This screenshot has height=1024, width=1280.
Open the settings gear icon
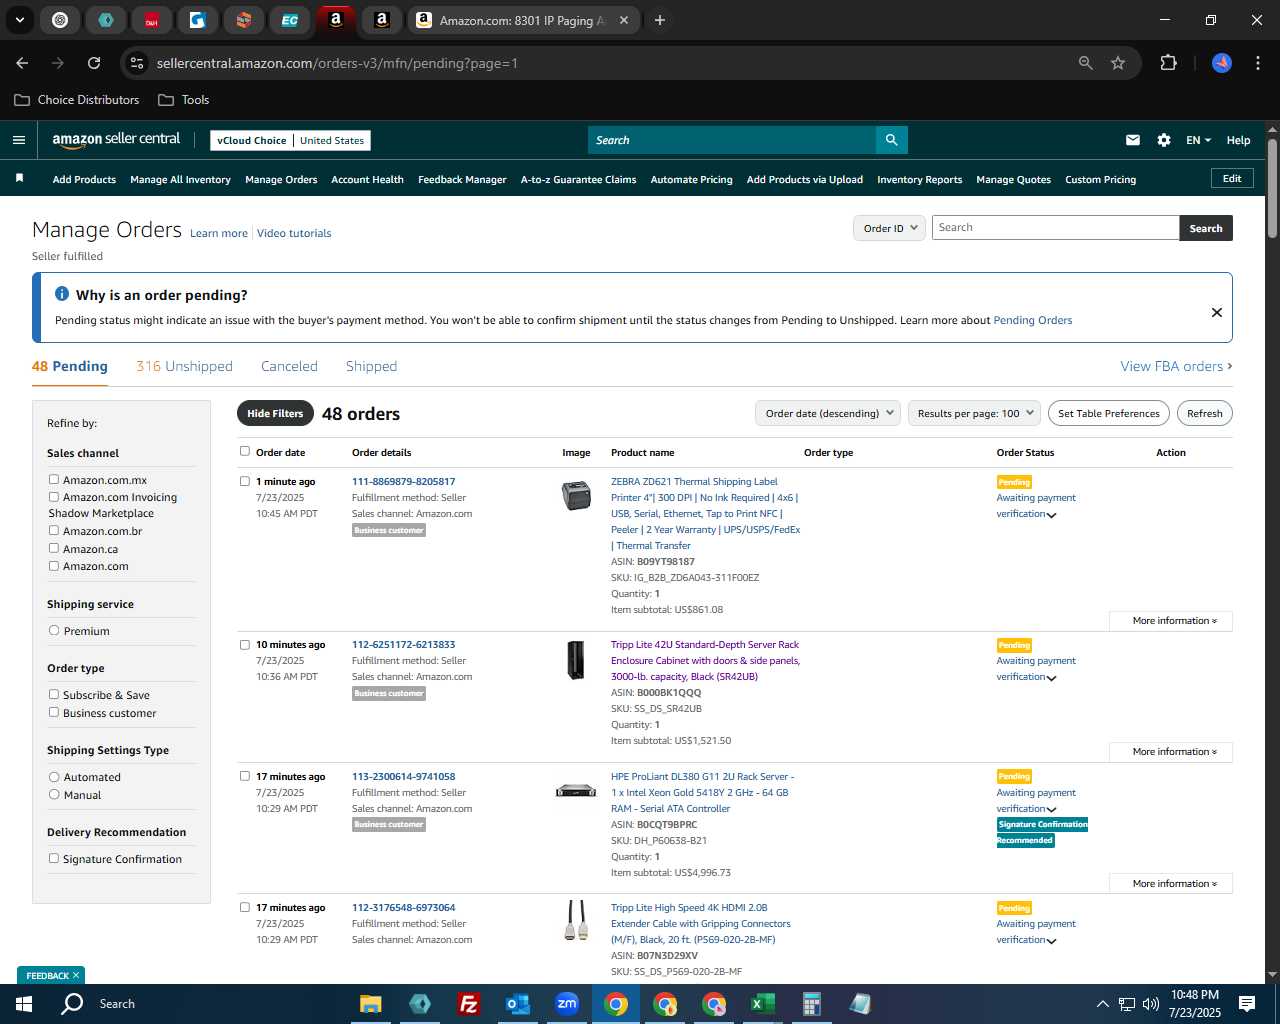(1164, 140)
